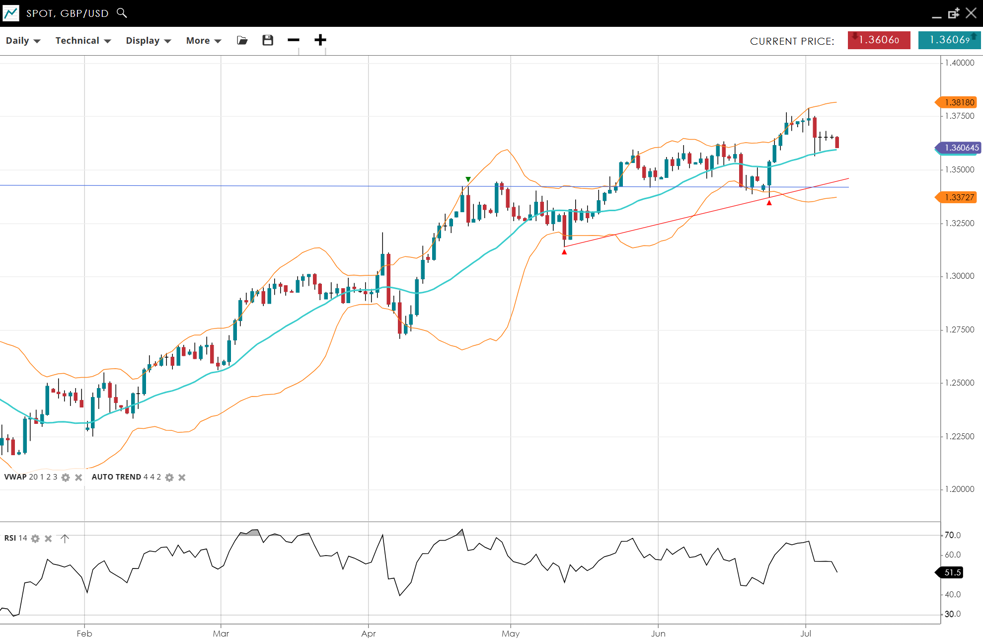Image resolution: width=983 pixels, height=643 pixels.
Task: Zoom out using the minus icon
Action: pos(293,41)
